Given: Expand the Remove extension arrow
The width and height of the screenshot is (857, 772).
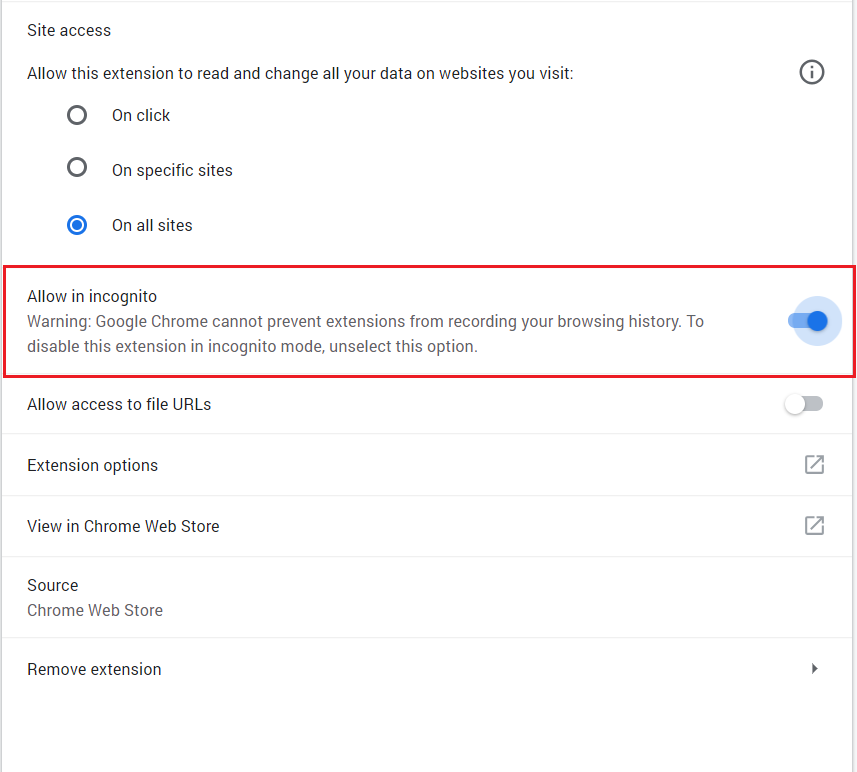Looking at the screenshot, I should coord(814,669).
